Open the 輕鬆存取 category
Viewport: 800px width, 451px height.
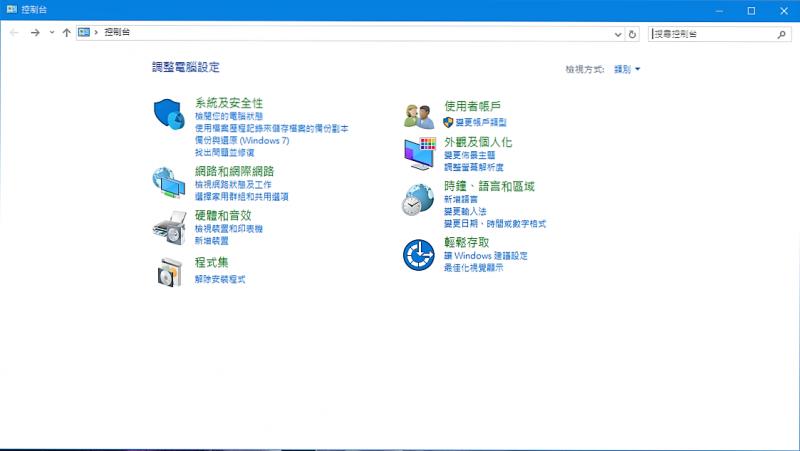(466, 242)
